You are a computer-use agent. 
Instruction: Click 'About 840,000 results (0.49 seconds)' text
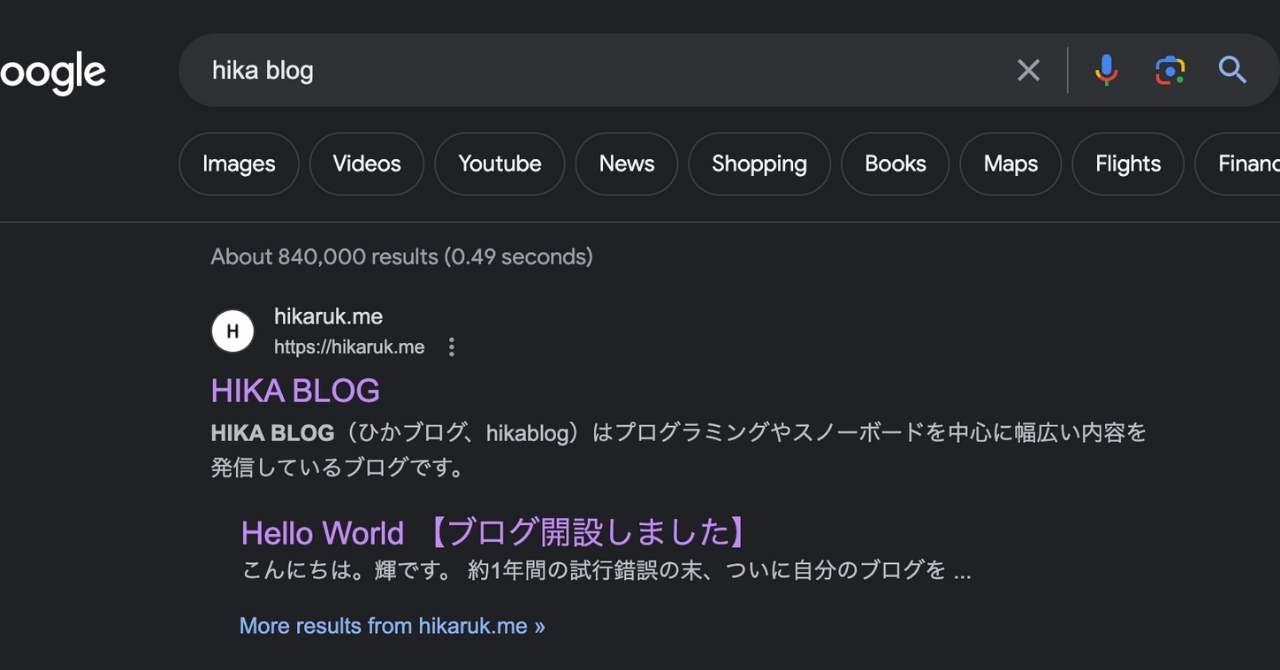(402, 257)
